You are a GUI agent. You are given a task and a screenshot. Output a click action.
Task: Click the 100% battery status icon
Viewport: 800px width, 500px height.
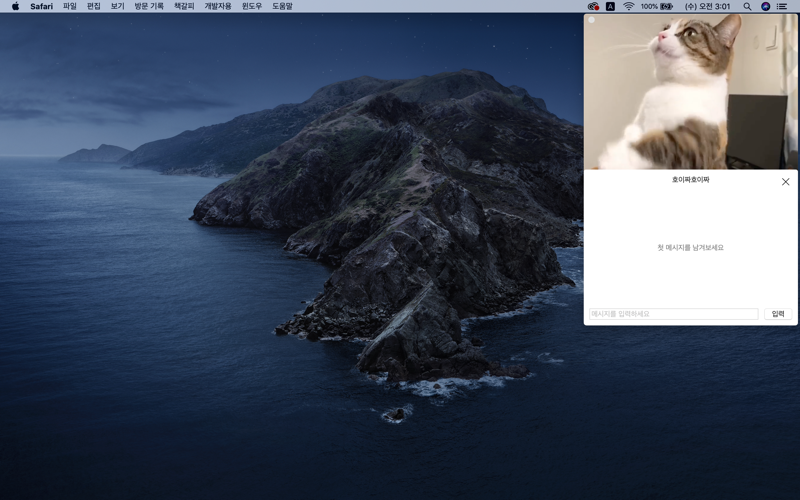657,6
